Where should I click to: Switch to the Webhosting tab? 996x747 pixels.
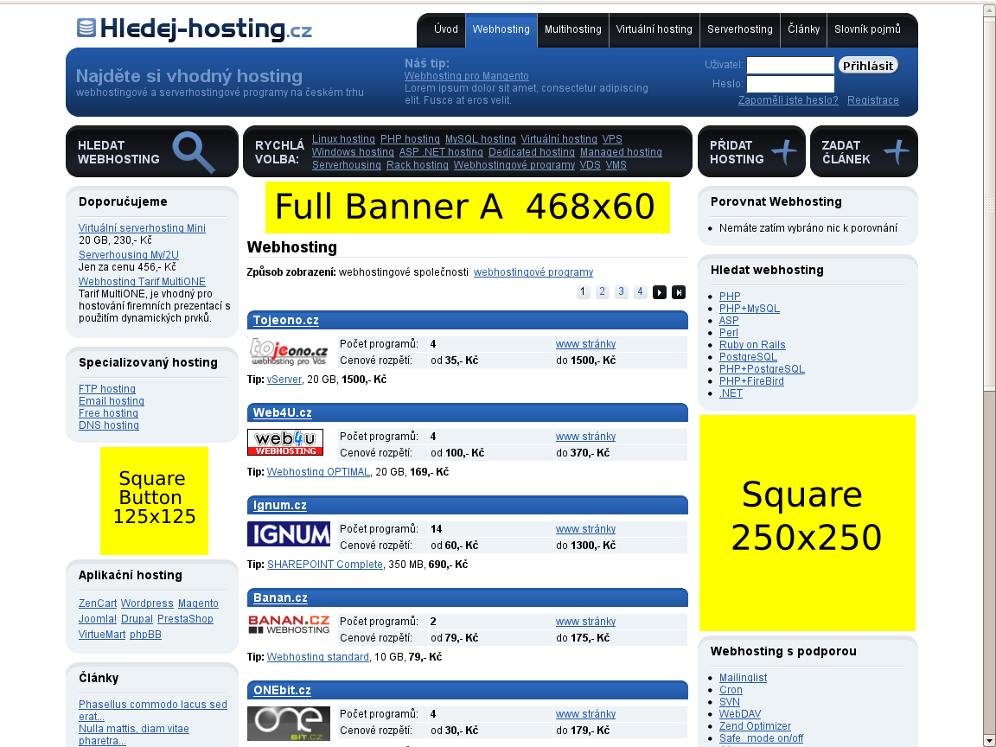coord(501,29)
